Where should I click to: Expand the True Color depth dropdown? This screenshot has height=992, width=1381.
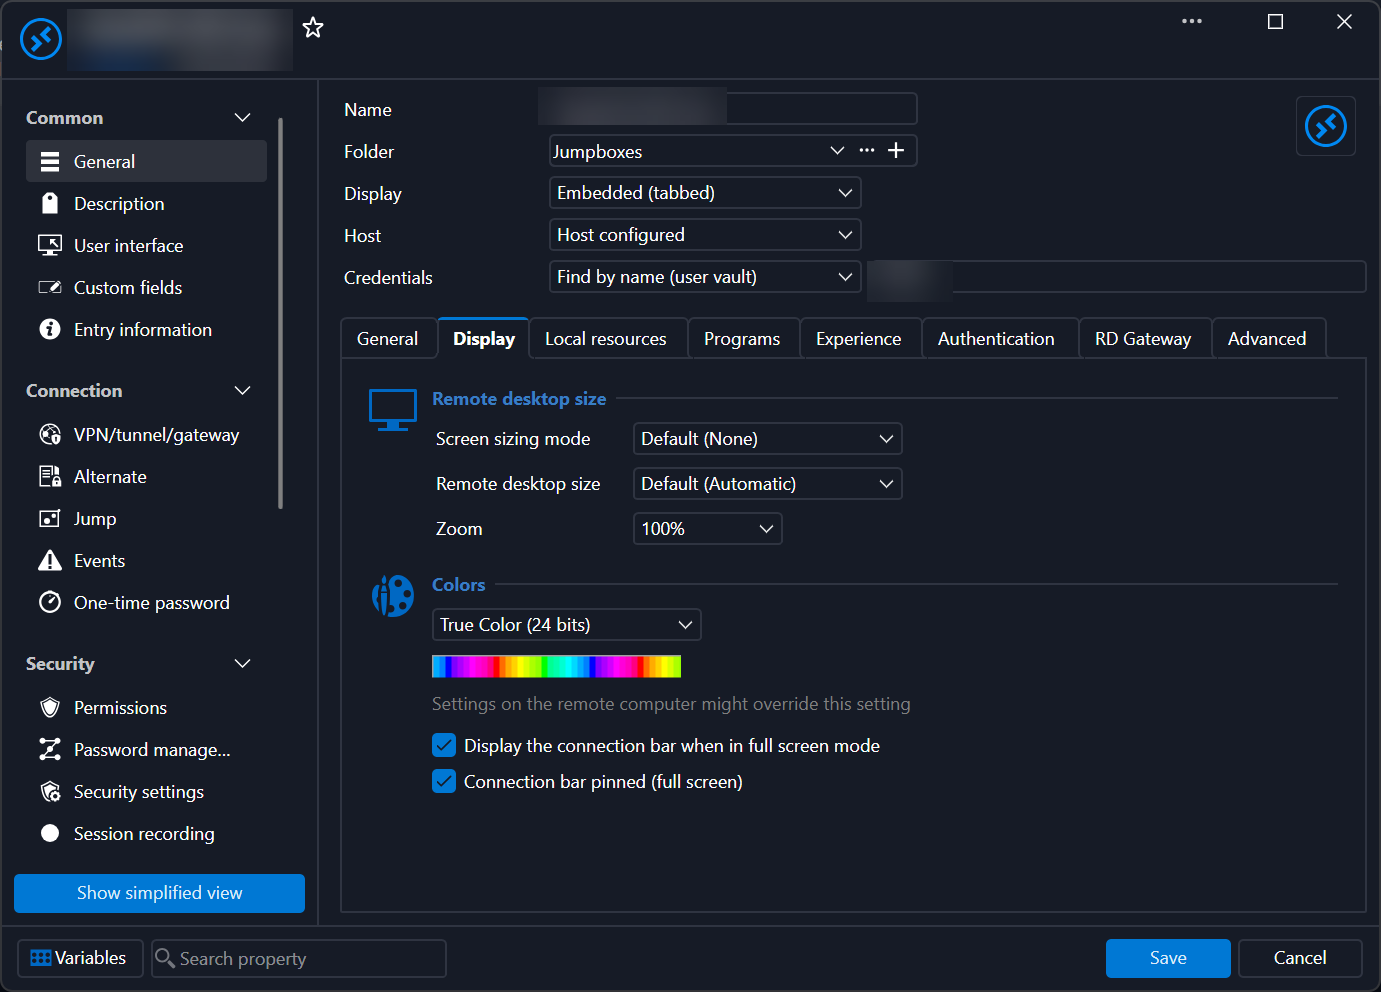[x=567, y=625]
